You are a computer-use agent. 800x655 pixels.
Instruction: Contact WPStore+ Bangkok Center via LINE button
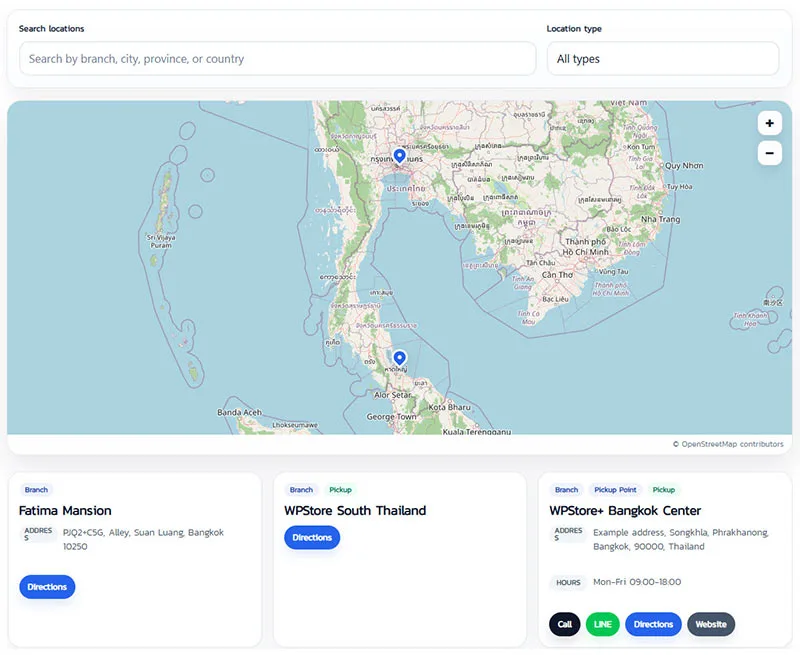(x=603, y=624)
